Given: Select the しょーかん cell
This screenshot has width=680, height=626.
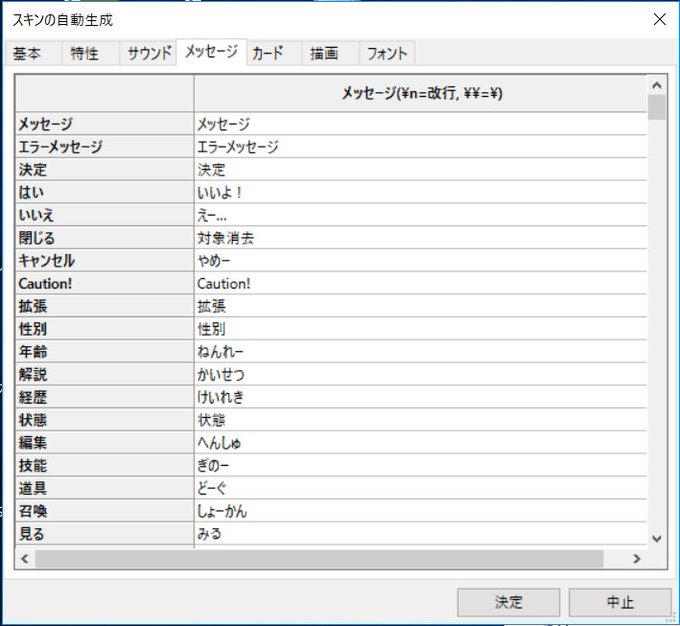Looking at the screenshot, I should (x=420, y=511).
